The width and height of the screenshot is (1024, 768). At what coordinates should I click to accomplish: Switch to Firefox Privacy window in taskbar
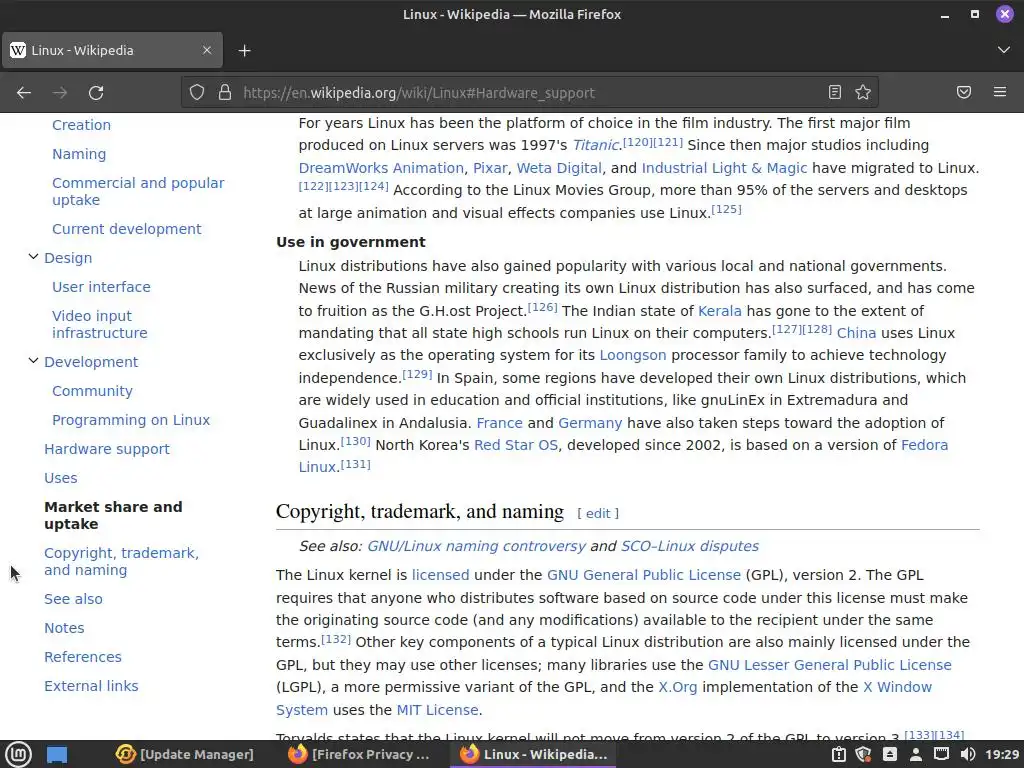tap(359, 754)
